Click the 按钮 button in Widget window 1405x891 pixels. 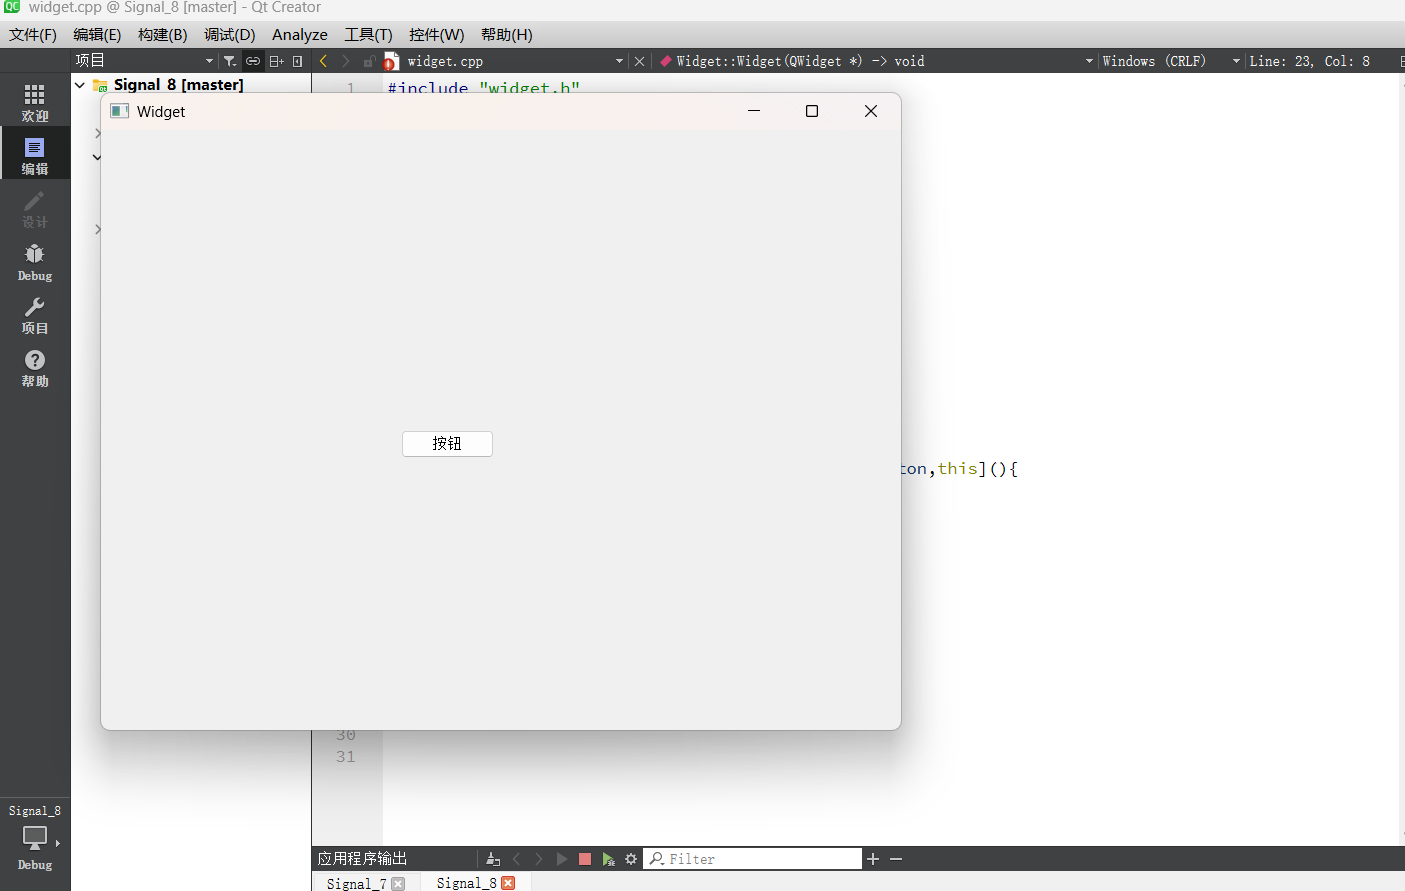tap(447, 444)
